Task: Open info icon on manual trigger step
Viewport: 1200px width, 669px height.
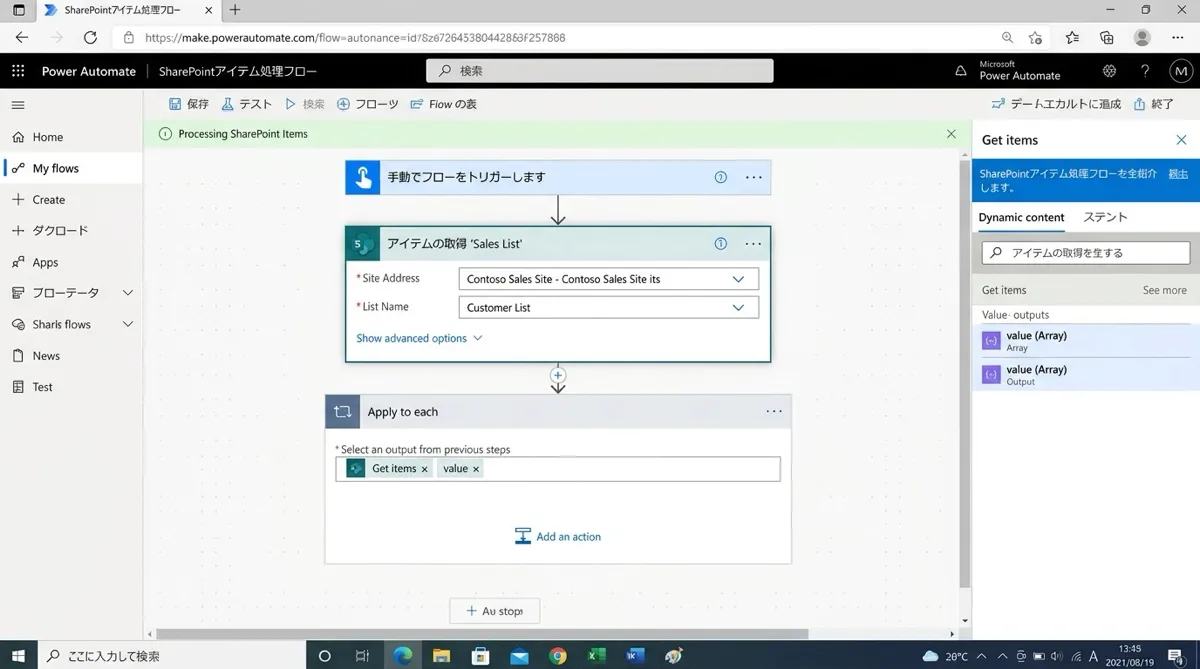Action: coord(720,177)
